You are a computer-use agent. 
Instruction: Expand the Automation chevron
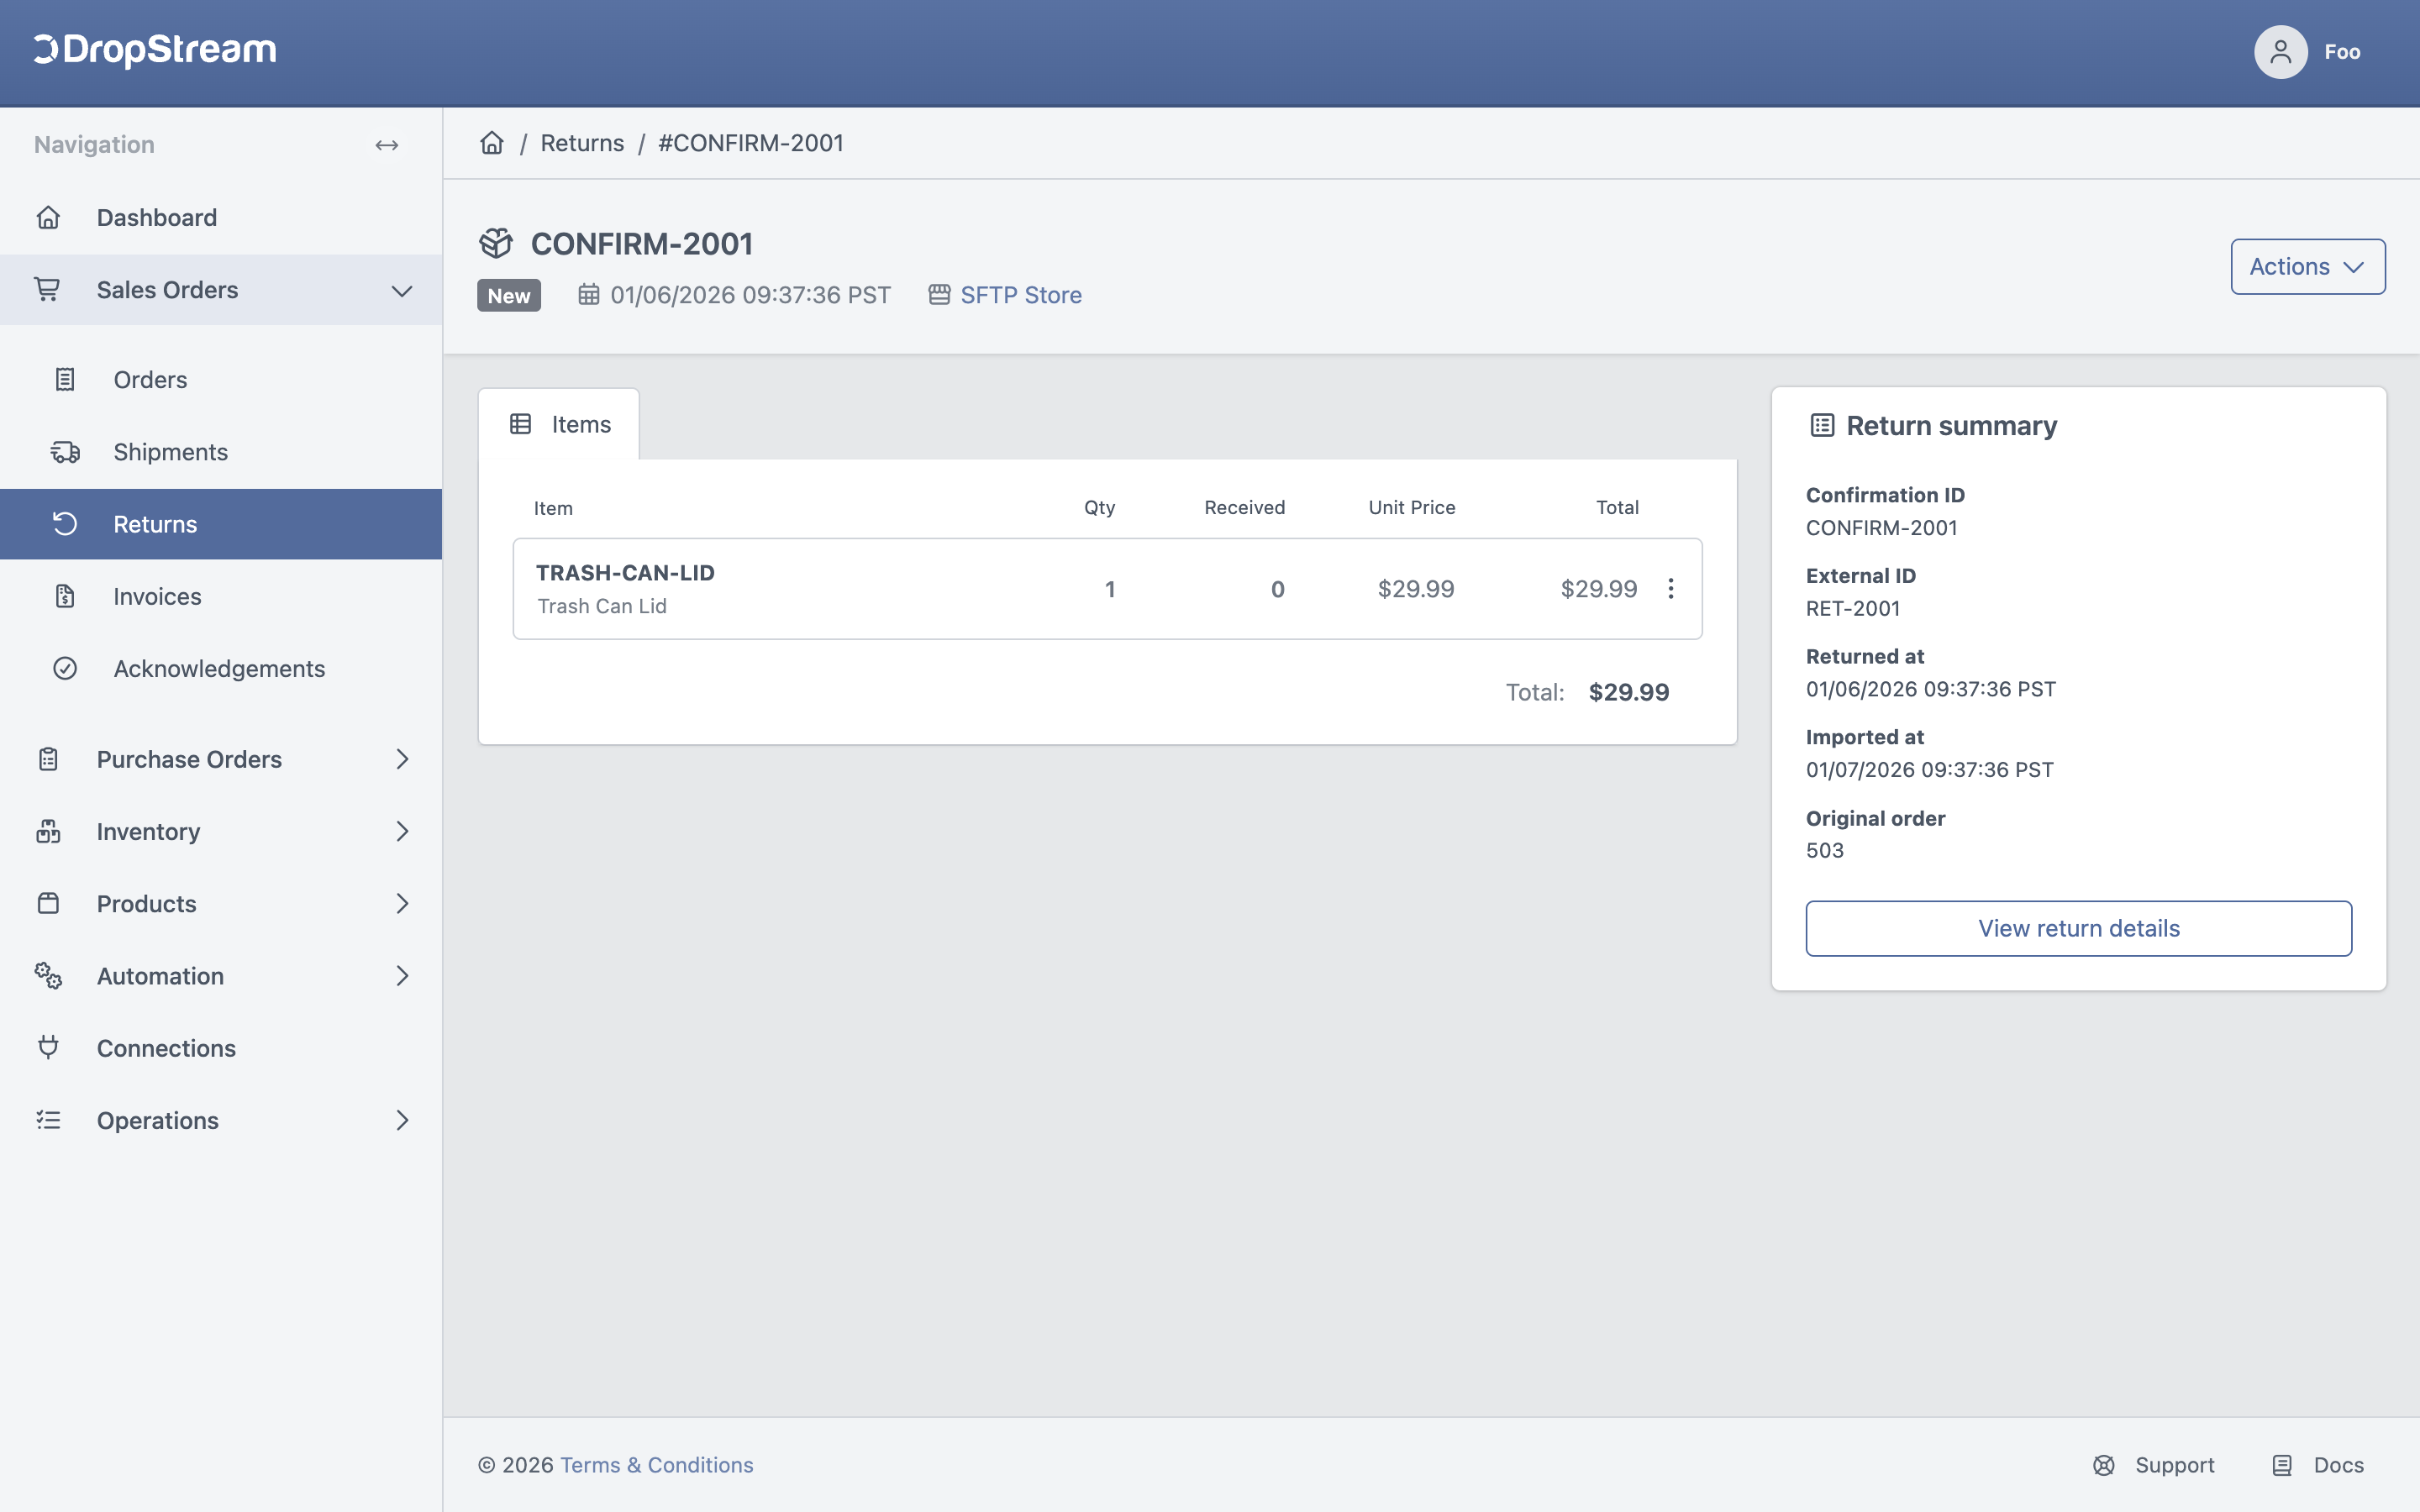click(402, 975)
